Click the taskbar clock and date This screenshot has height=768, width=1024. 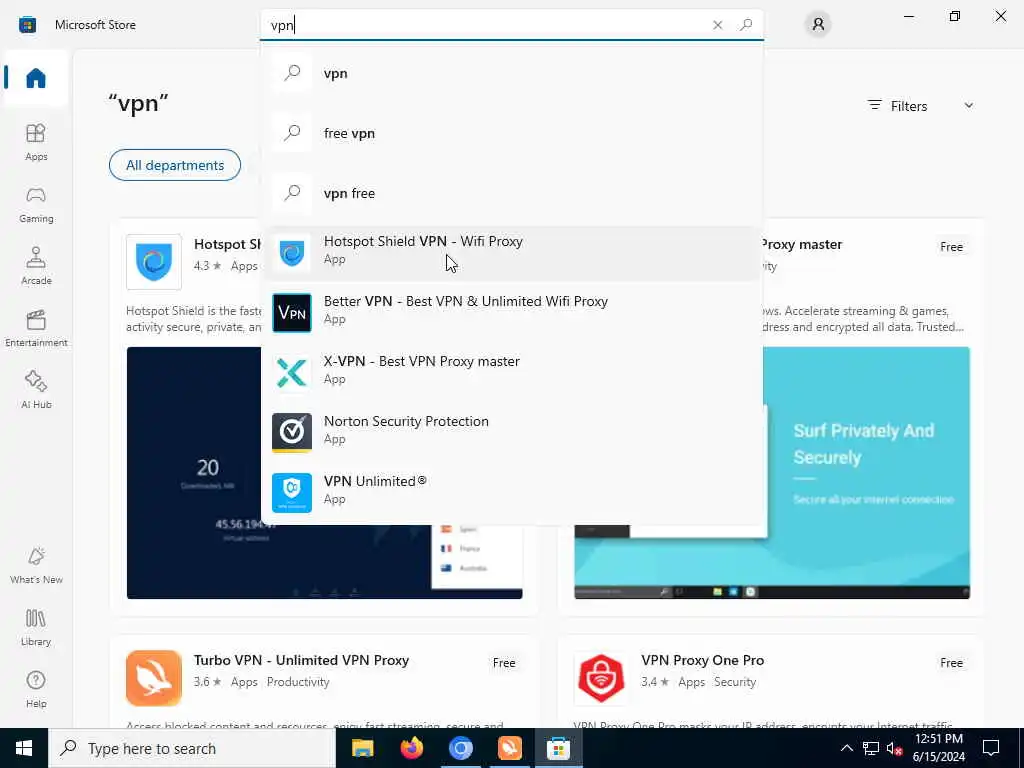[x=938, y=748]
